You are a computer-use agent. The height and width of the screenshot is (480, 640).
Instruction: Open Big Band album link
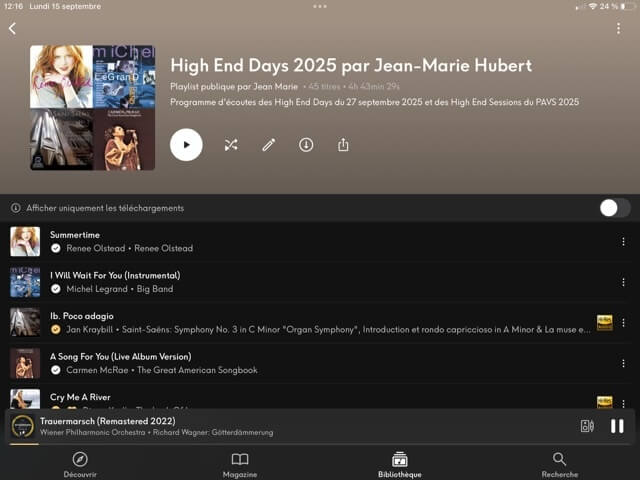(155, 289)
